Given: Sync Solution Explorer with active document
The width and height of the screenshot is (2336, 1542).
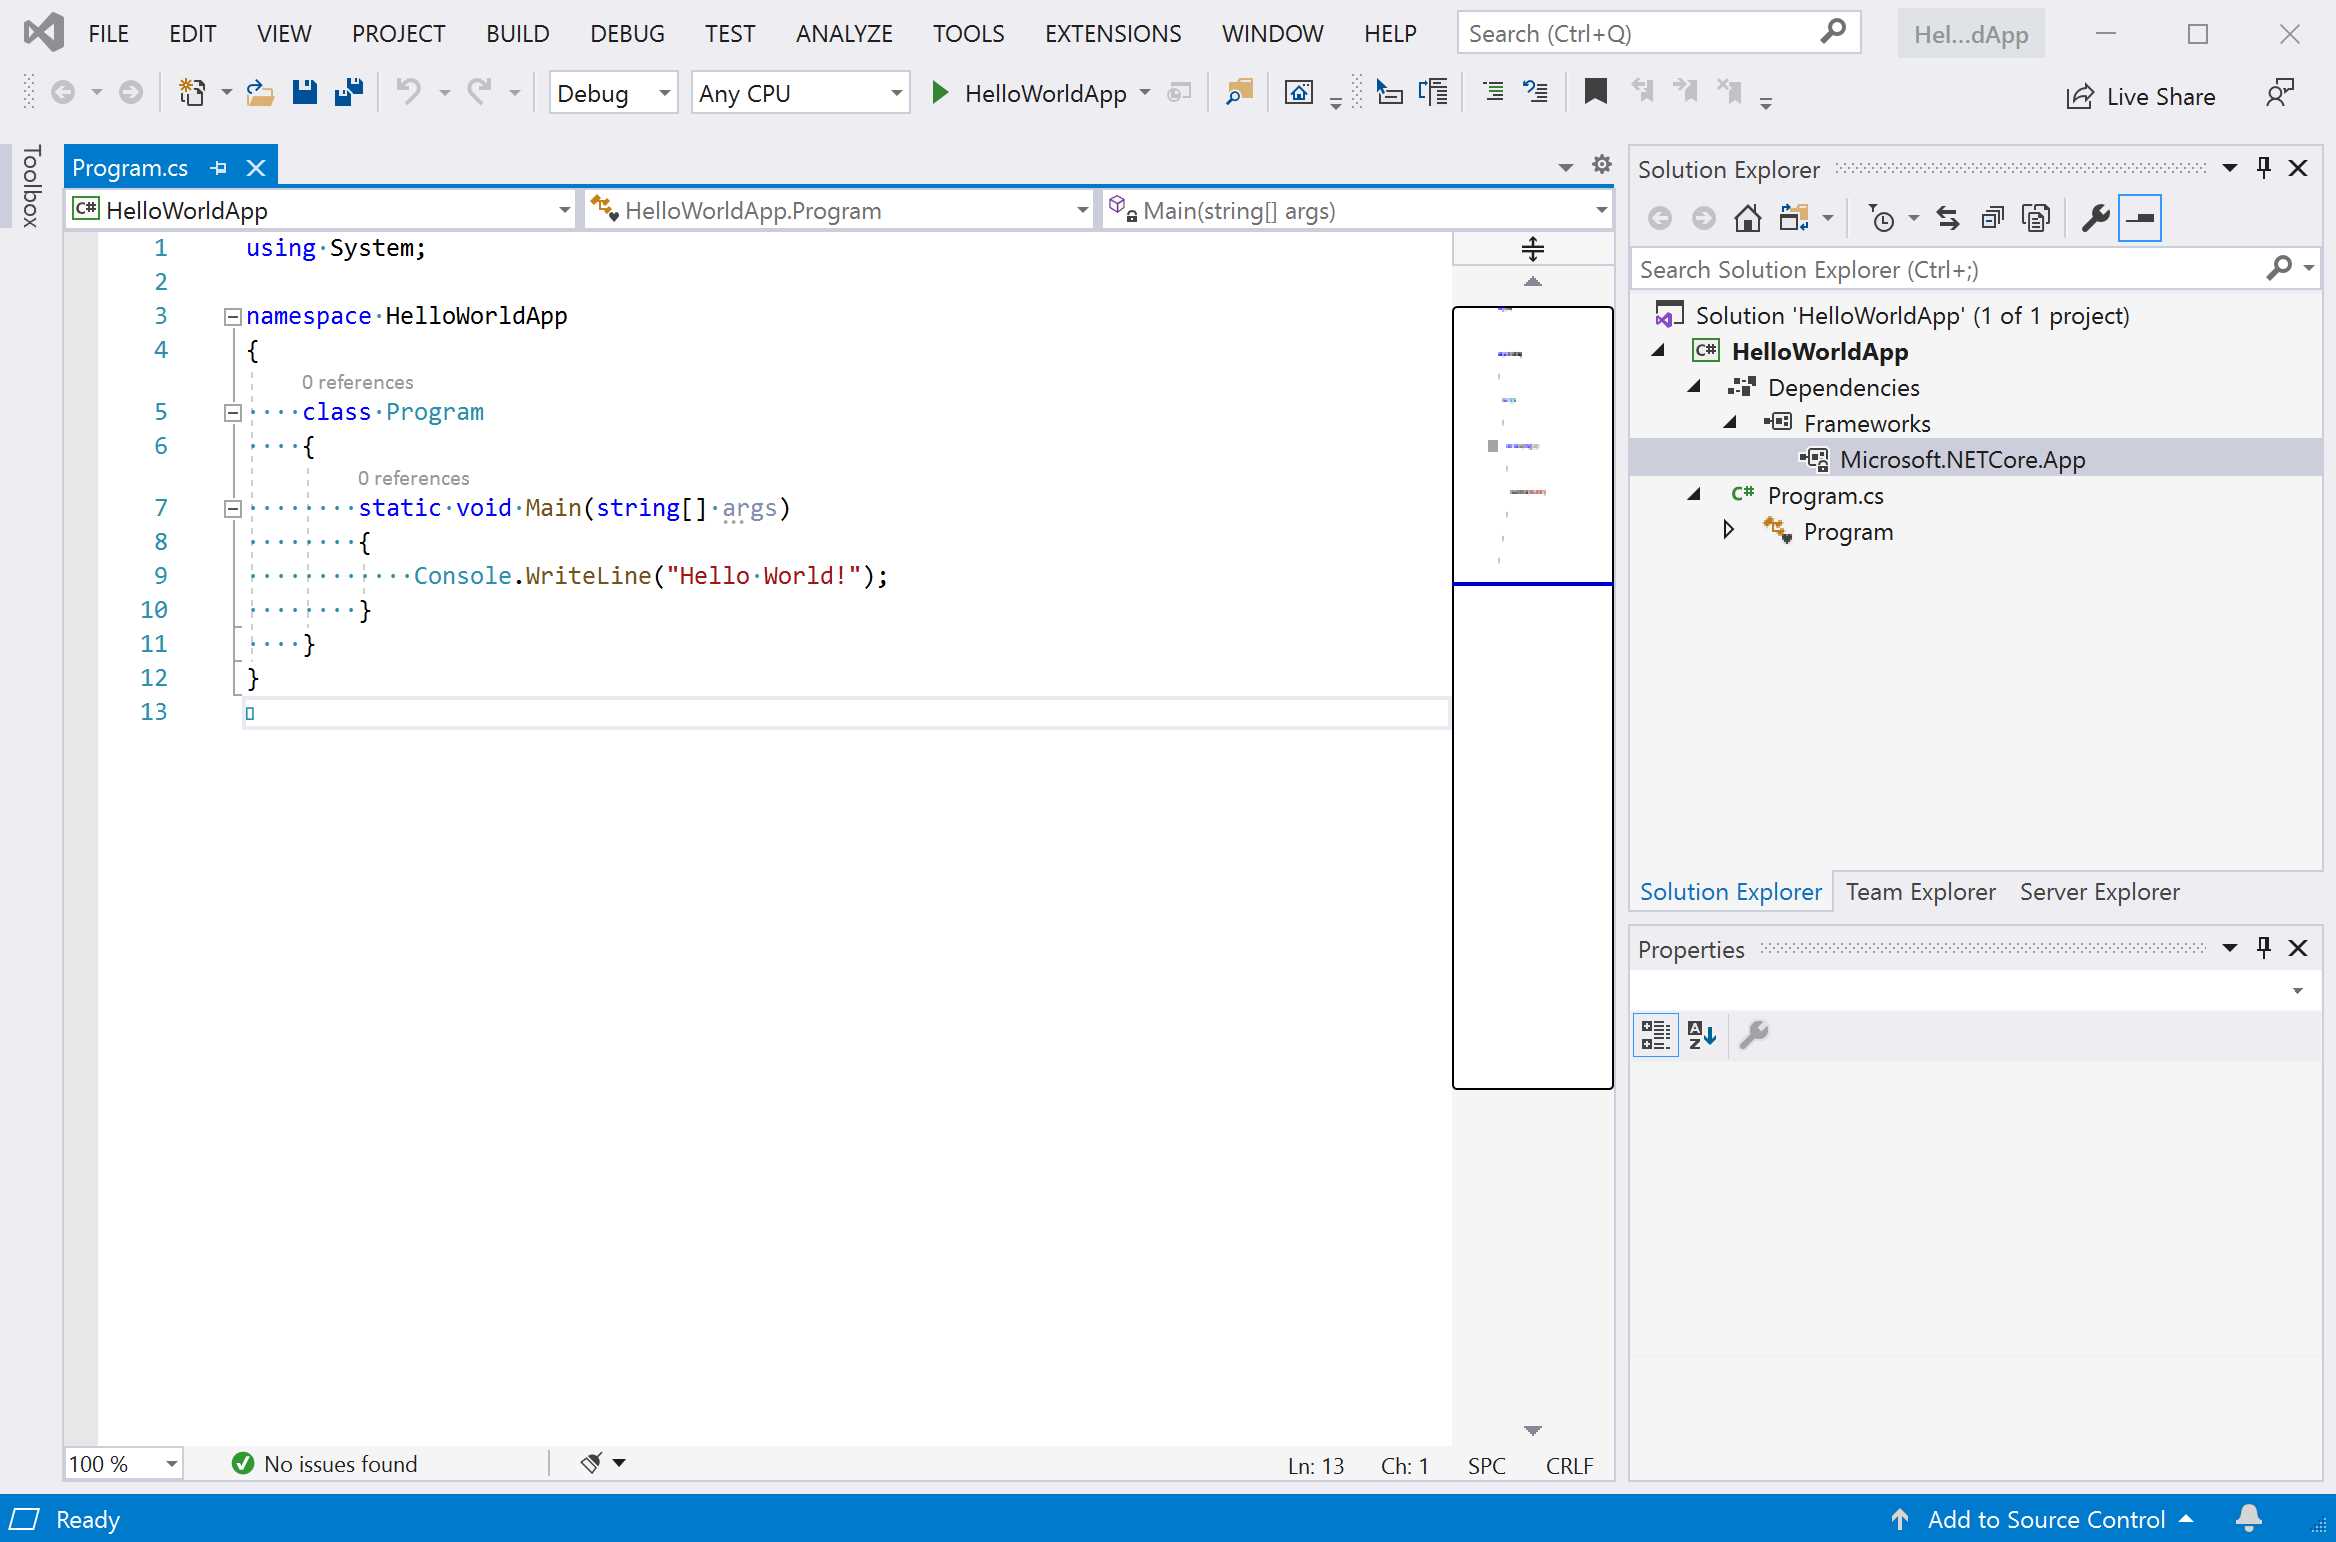Looking at the screenshot, I should tap(1947, 217).
